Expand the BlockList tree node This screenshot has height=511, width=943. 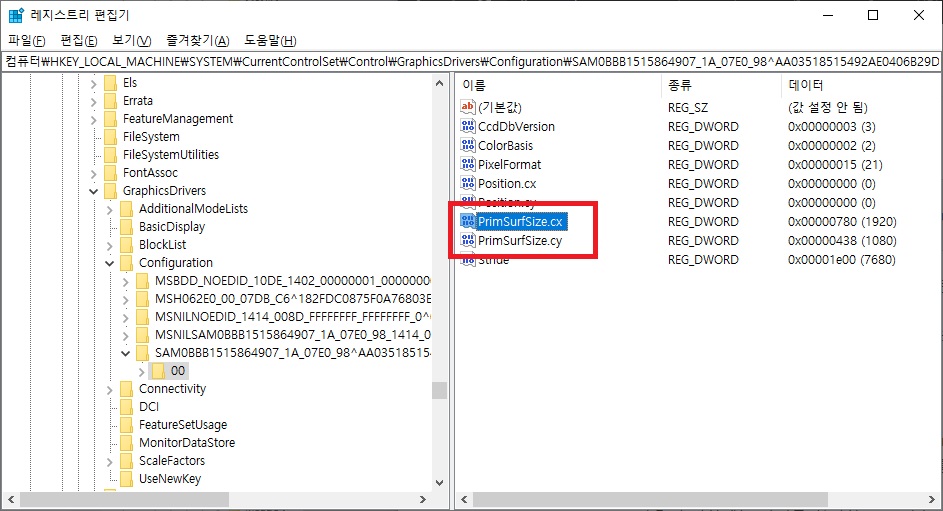coord(109,245)
